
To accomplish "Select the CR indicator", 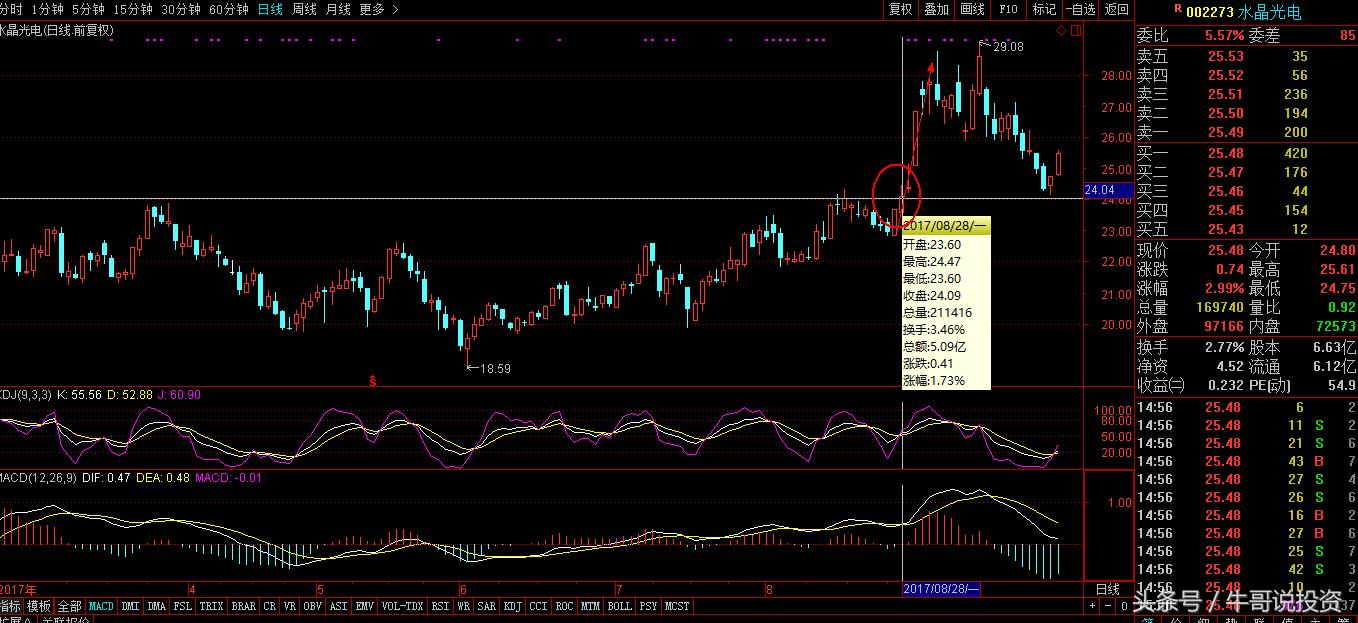I will (269, 606).
